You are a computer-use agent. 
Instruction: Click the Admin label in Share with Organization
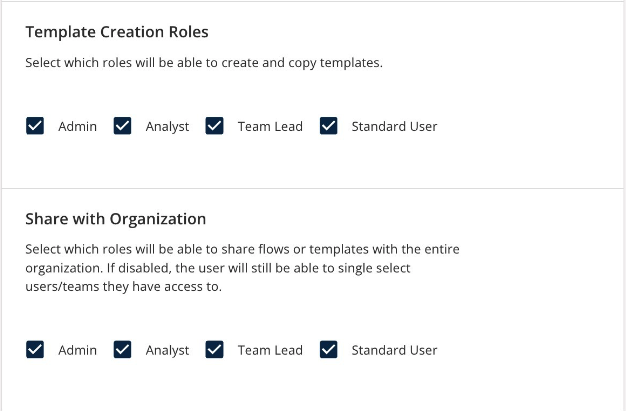click(77, 350)
